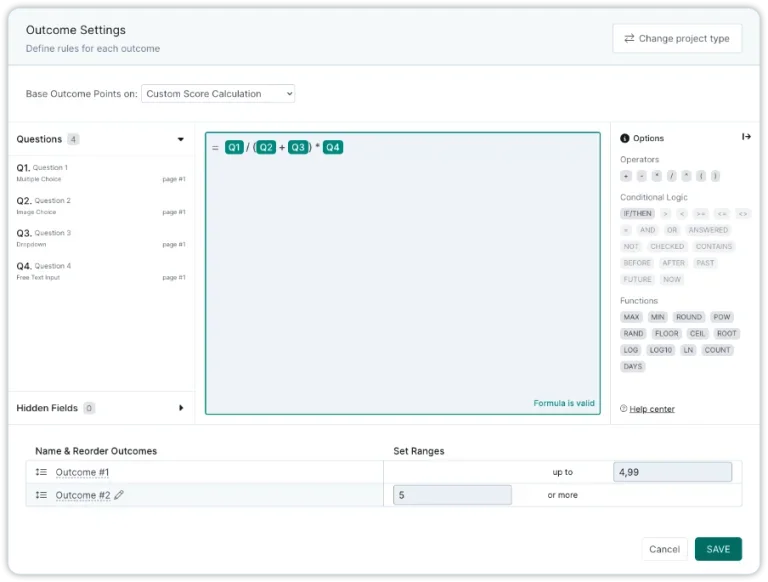This screenshot has height=582, width=768.
Task: Insert the FUTURE date condition
Action: click(x=637, y=279)
